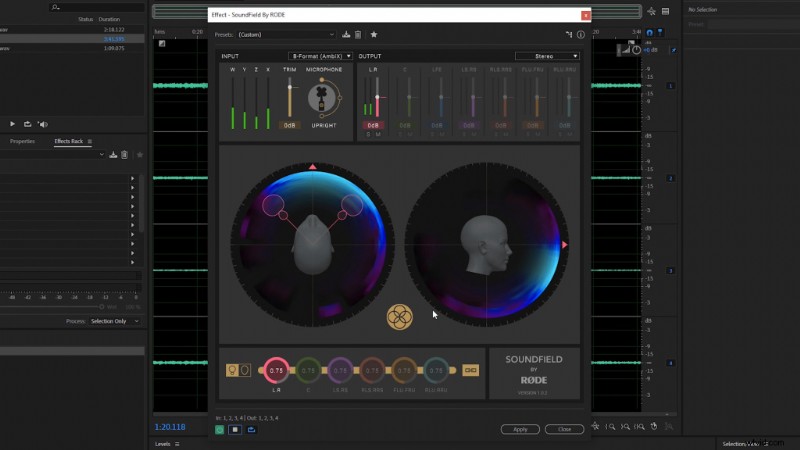Click the right pink virtual mic circle

click(x=352, y=205)
